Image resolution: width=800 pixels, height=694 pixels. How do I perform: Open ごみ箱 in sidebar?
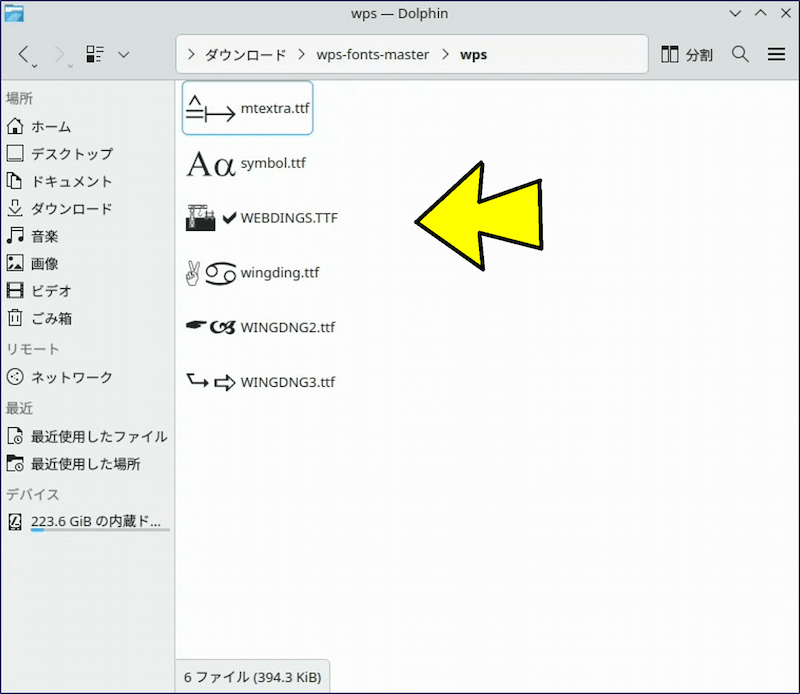pyautogui.click(x=51, y=318)
